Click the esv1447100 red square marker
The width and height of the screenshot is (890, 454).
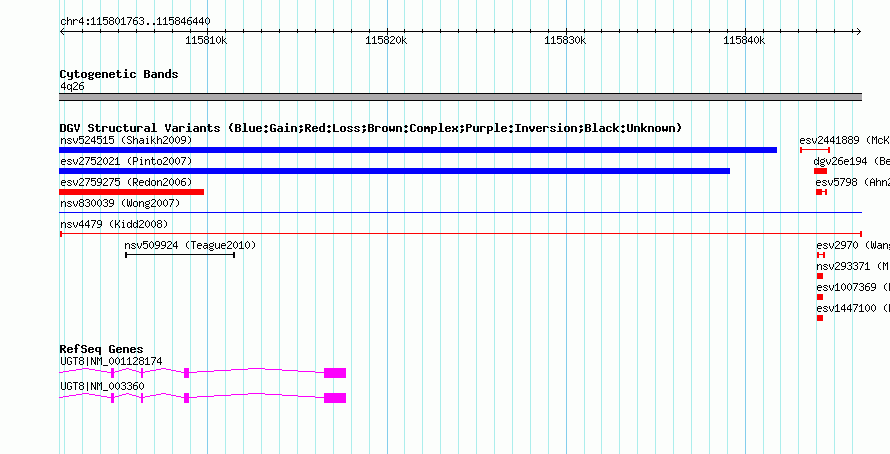[820, 318]
